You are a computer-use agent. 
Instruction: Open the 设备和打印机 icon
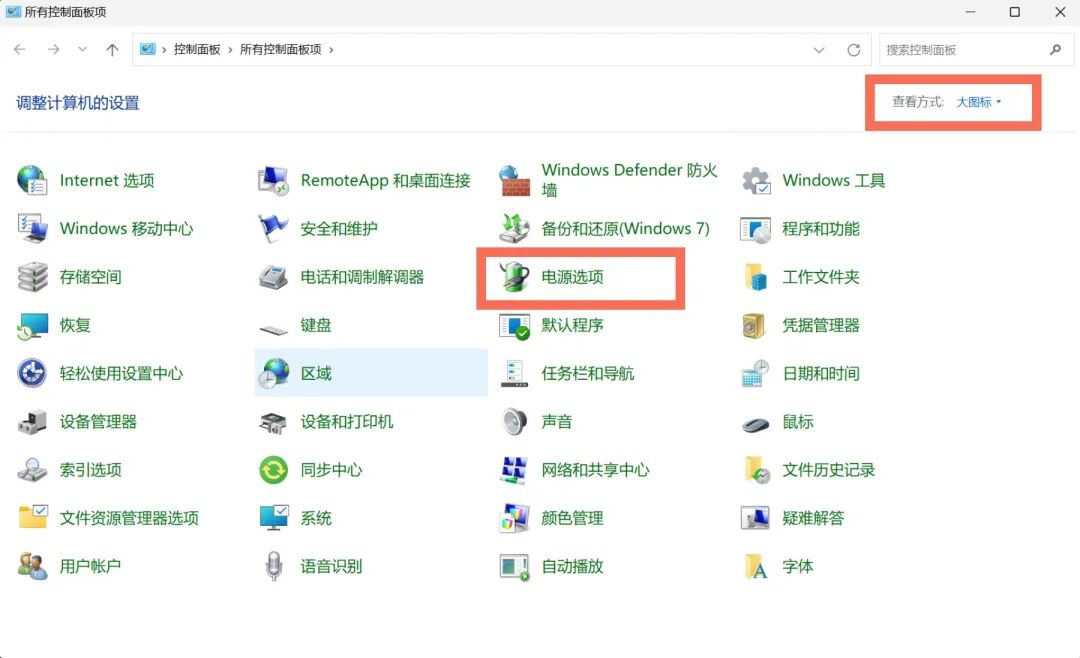273,422
